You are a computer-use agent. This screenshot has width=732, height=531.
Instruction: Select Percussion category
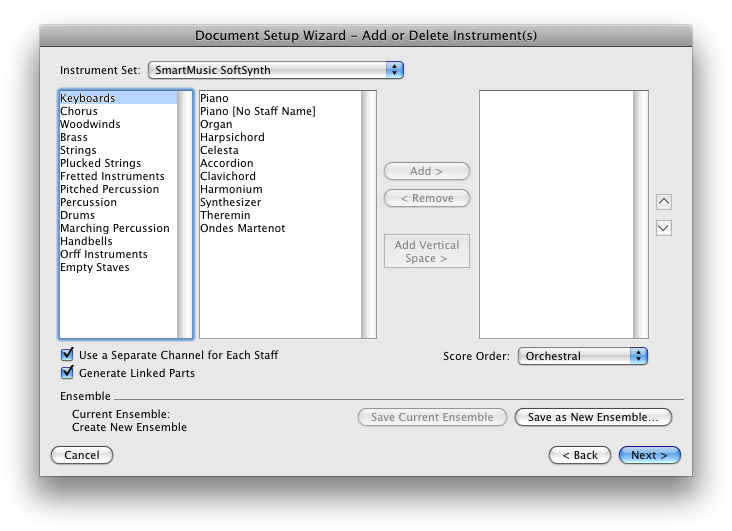click(119, 202)
